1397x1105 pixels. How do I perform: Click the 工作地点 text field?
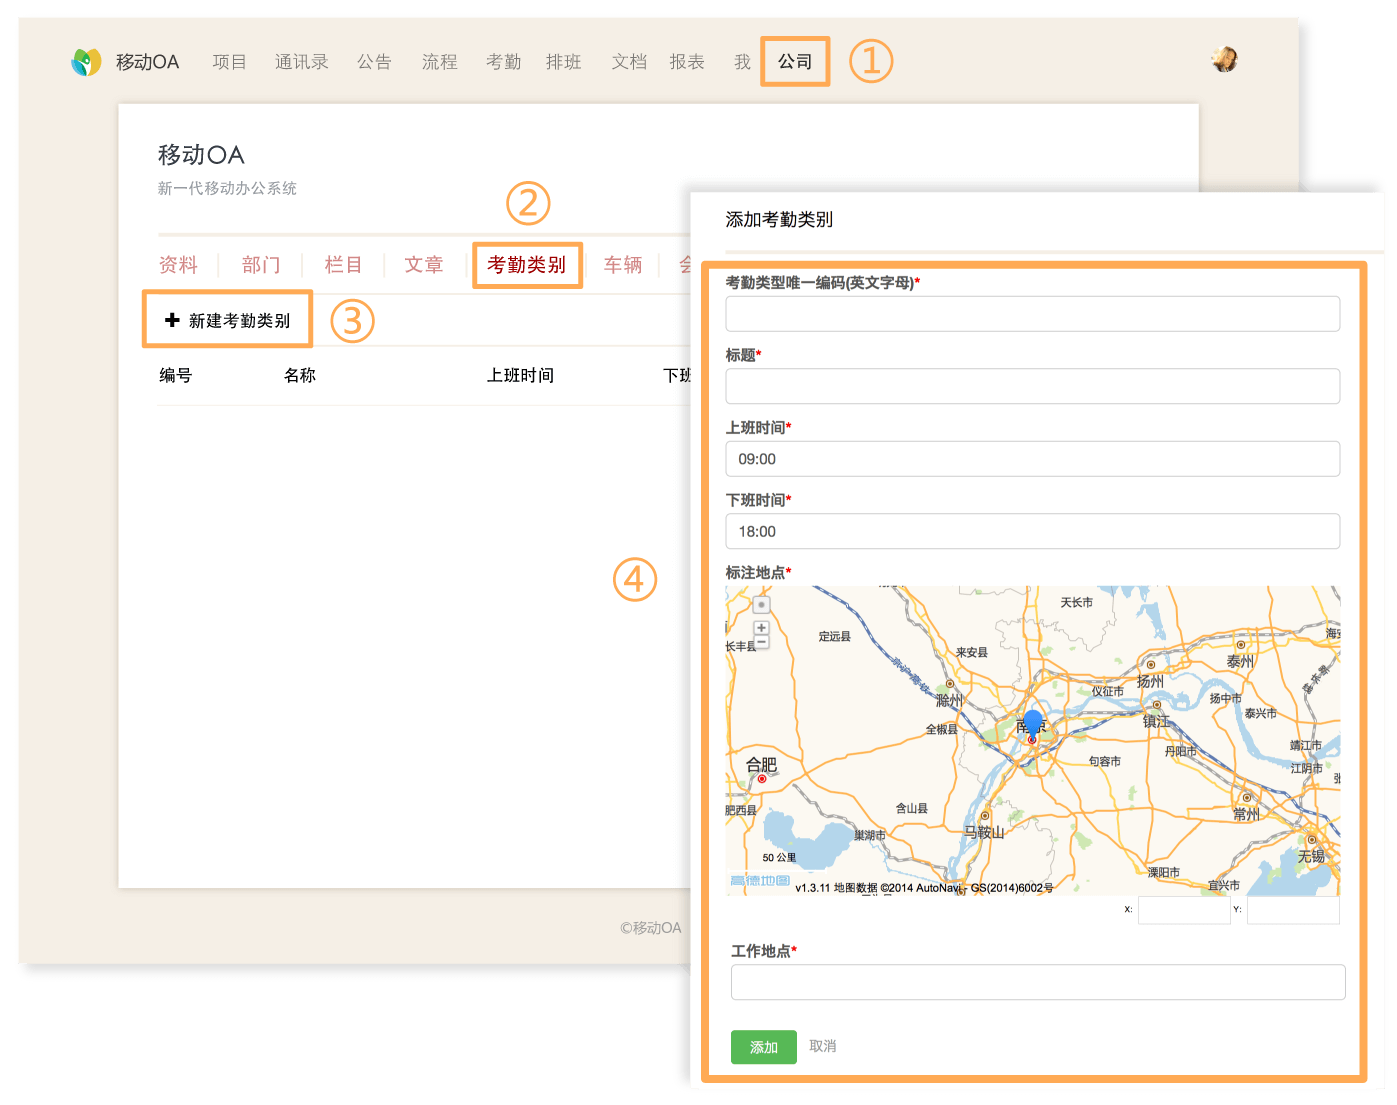[x=1037, y=982]
